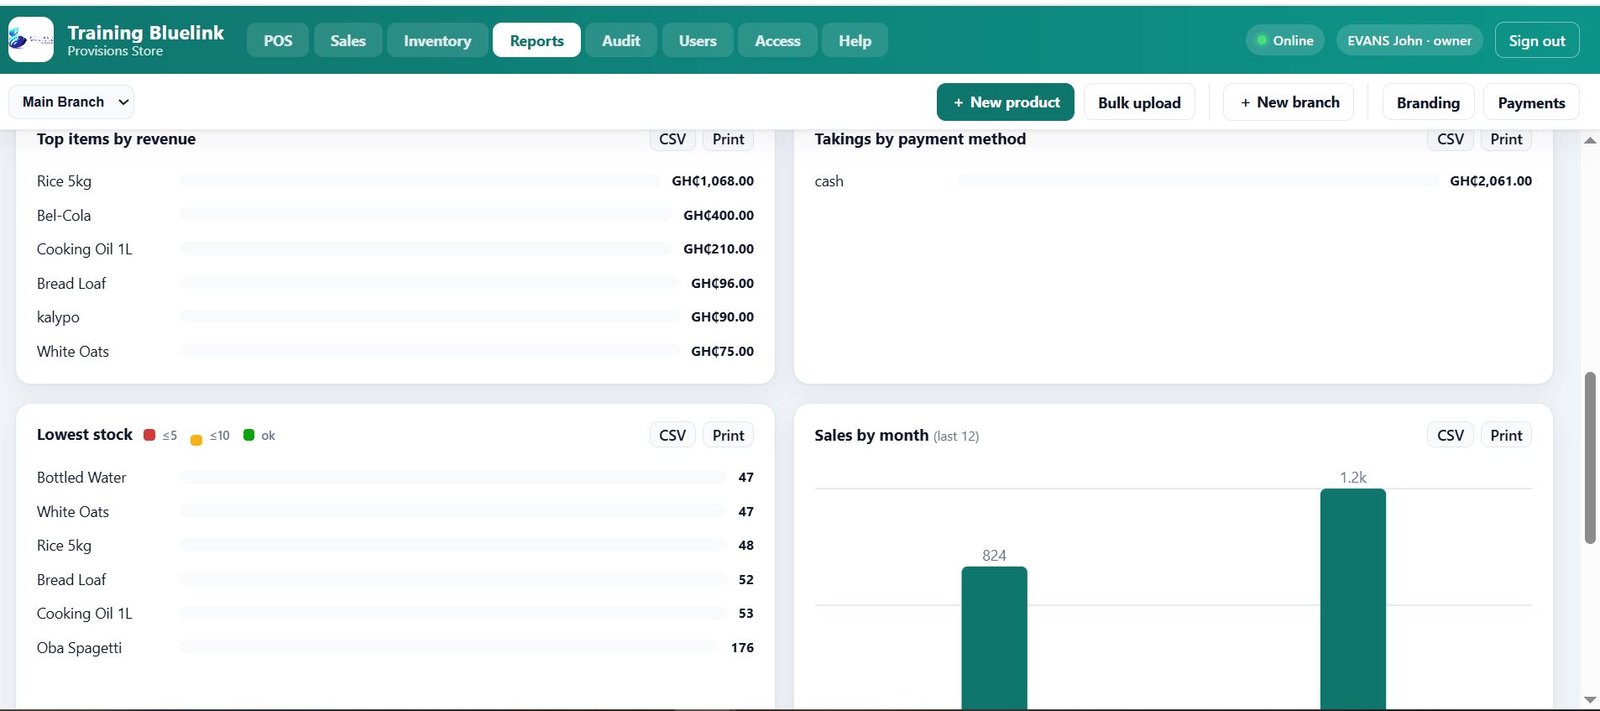Open Branding settings
The height and width of the screenshot is (711, 1600).
[x=1428, y=102]
